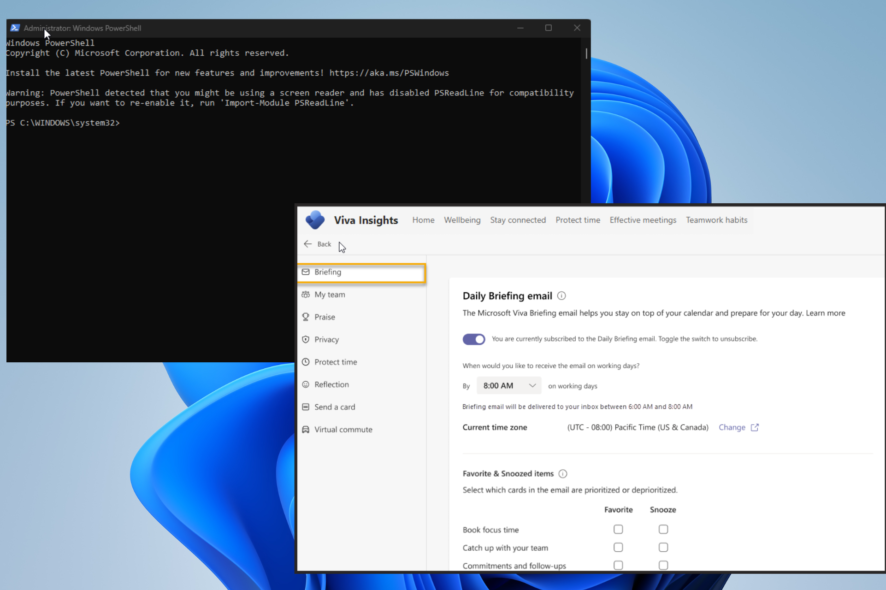Check Favorite for Catch up with your team
Image resolution: width=886 pixels, height=590 pixels.
[618, 548]
